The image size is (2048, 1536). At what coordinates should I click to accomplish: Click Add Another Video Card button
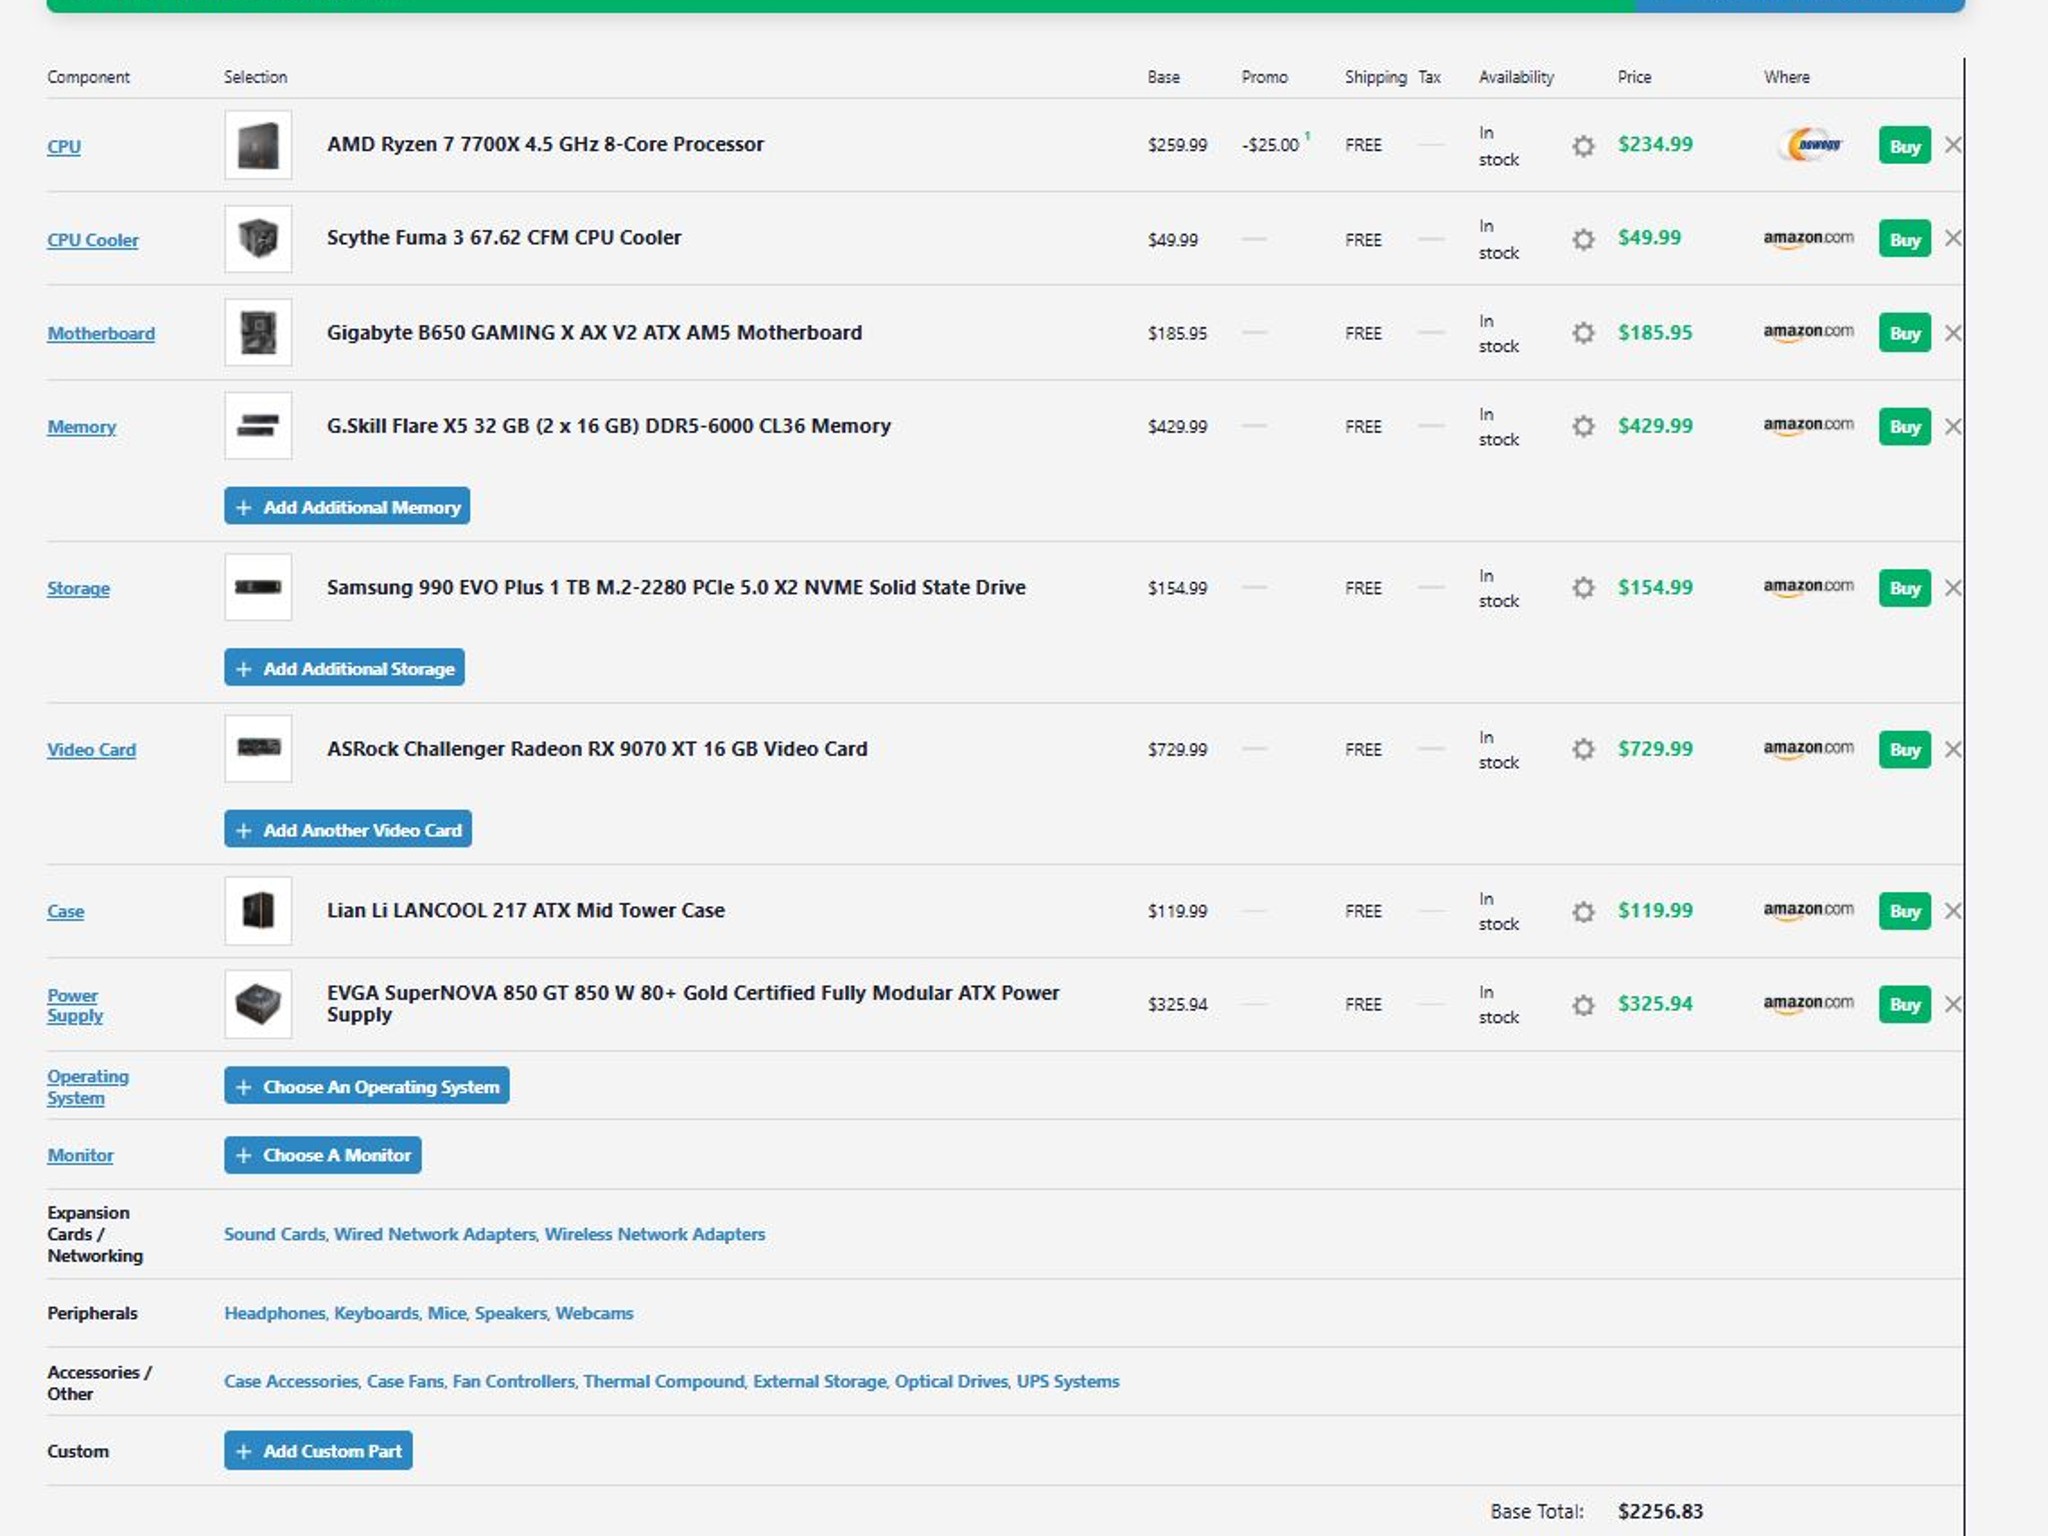348,830
